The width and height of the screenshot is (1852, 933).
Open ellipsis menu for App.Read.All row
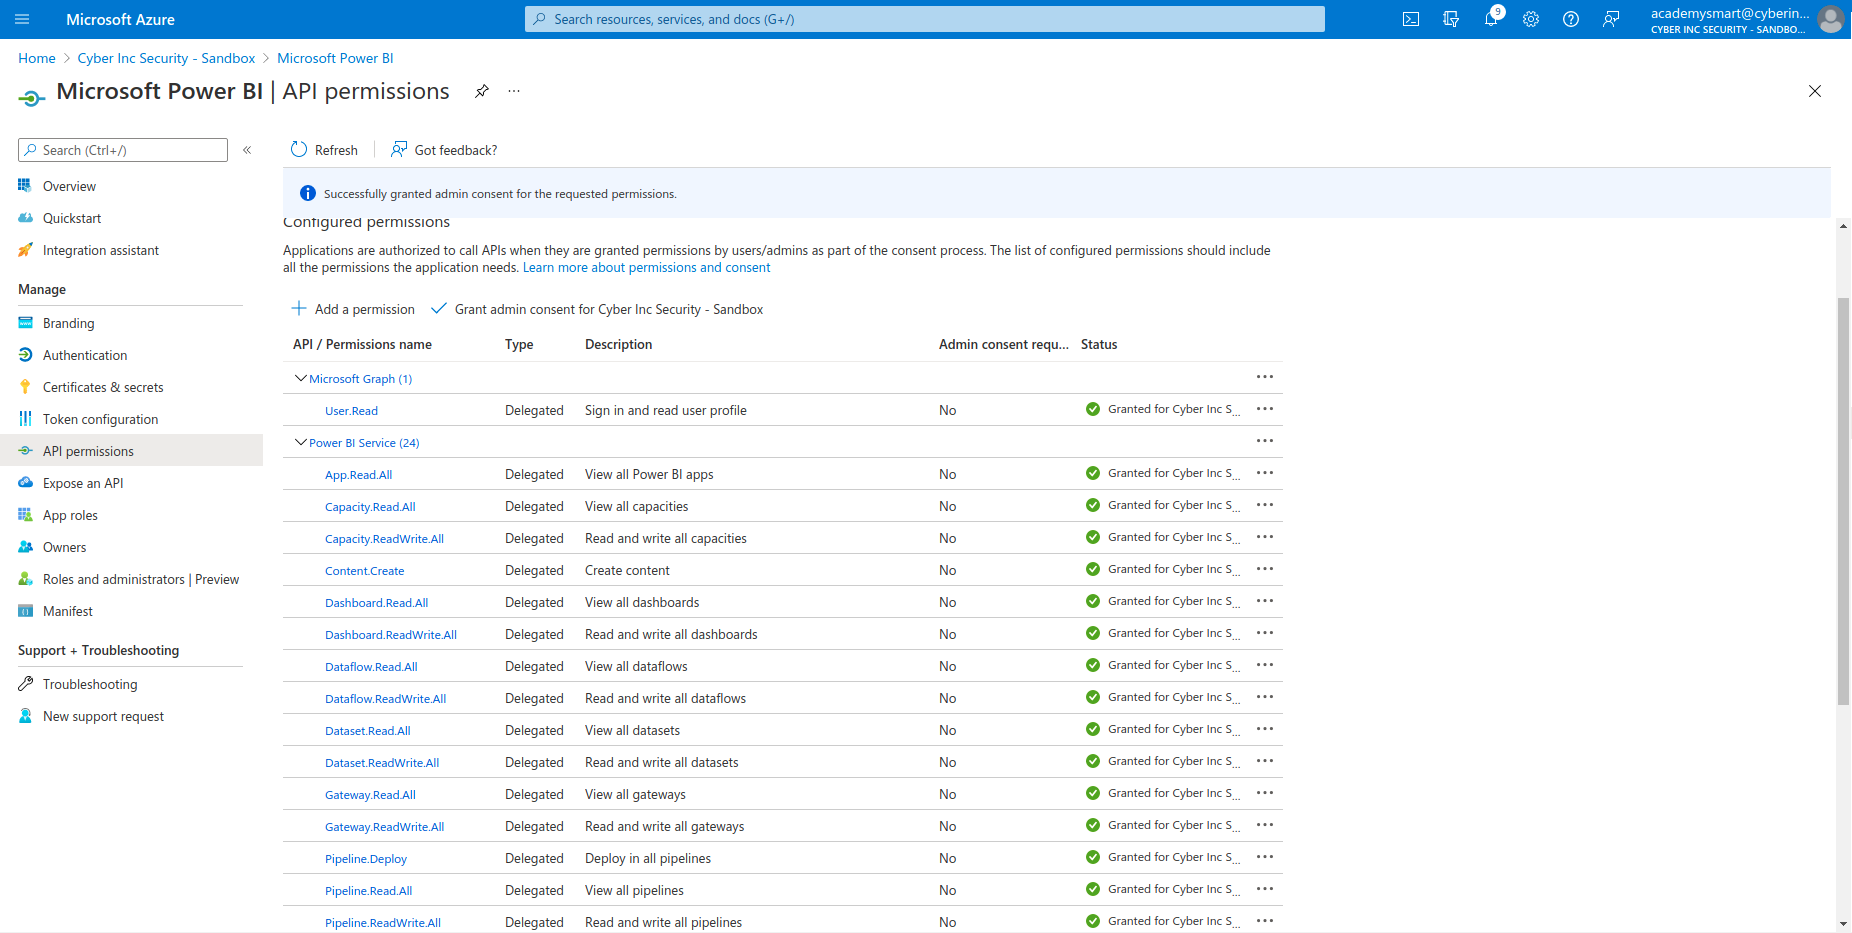pos(1265,473)
